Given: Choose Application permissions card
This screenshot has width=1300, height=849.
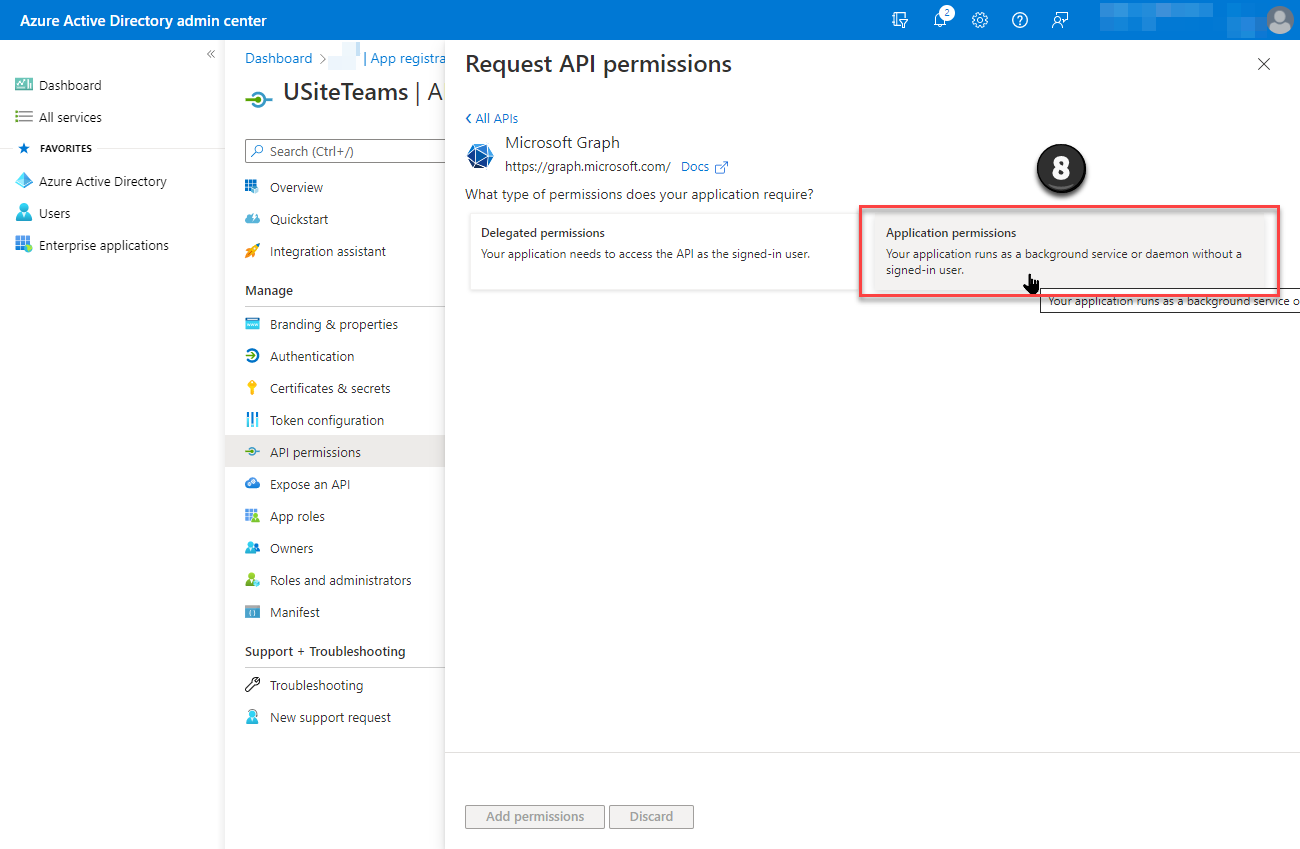Looking at the screenshot, I should coord(1069,251).
